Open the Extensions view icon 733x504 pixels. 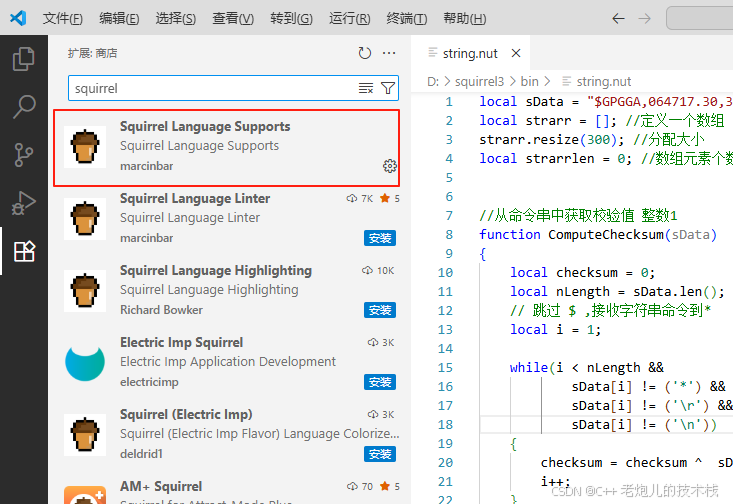24,251
